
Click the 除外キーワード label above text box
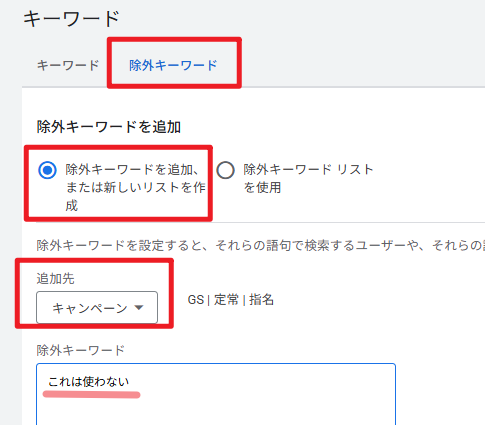[81, 350]
